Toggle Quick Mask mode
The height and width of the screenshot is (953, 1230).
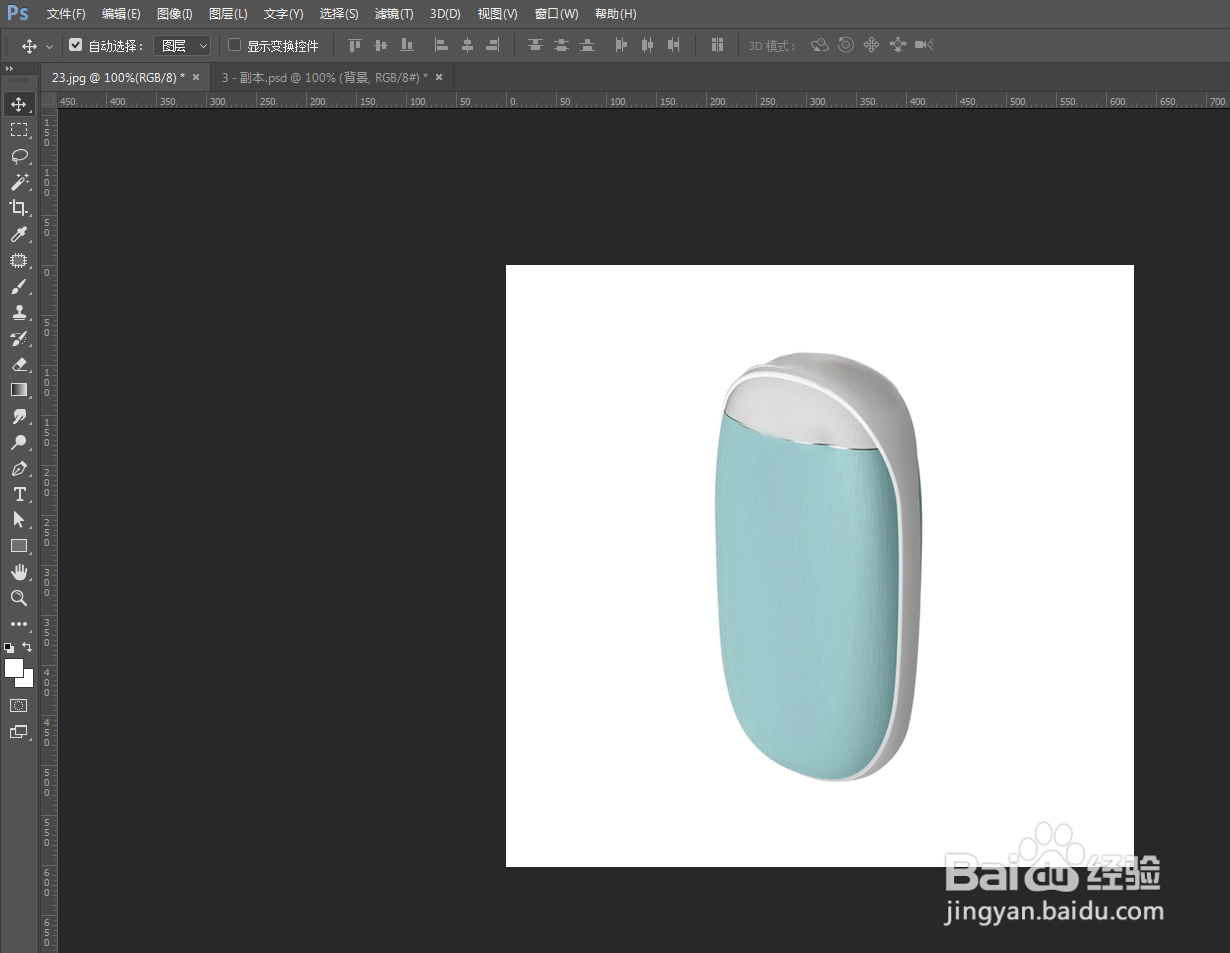point(19,705)
